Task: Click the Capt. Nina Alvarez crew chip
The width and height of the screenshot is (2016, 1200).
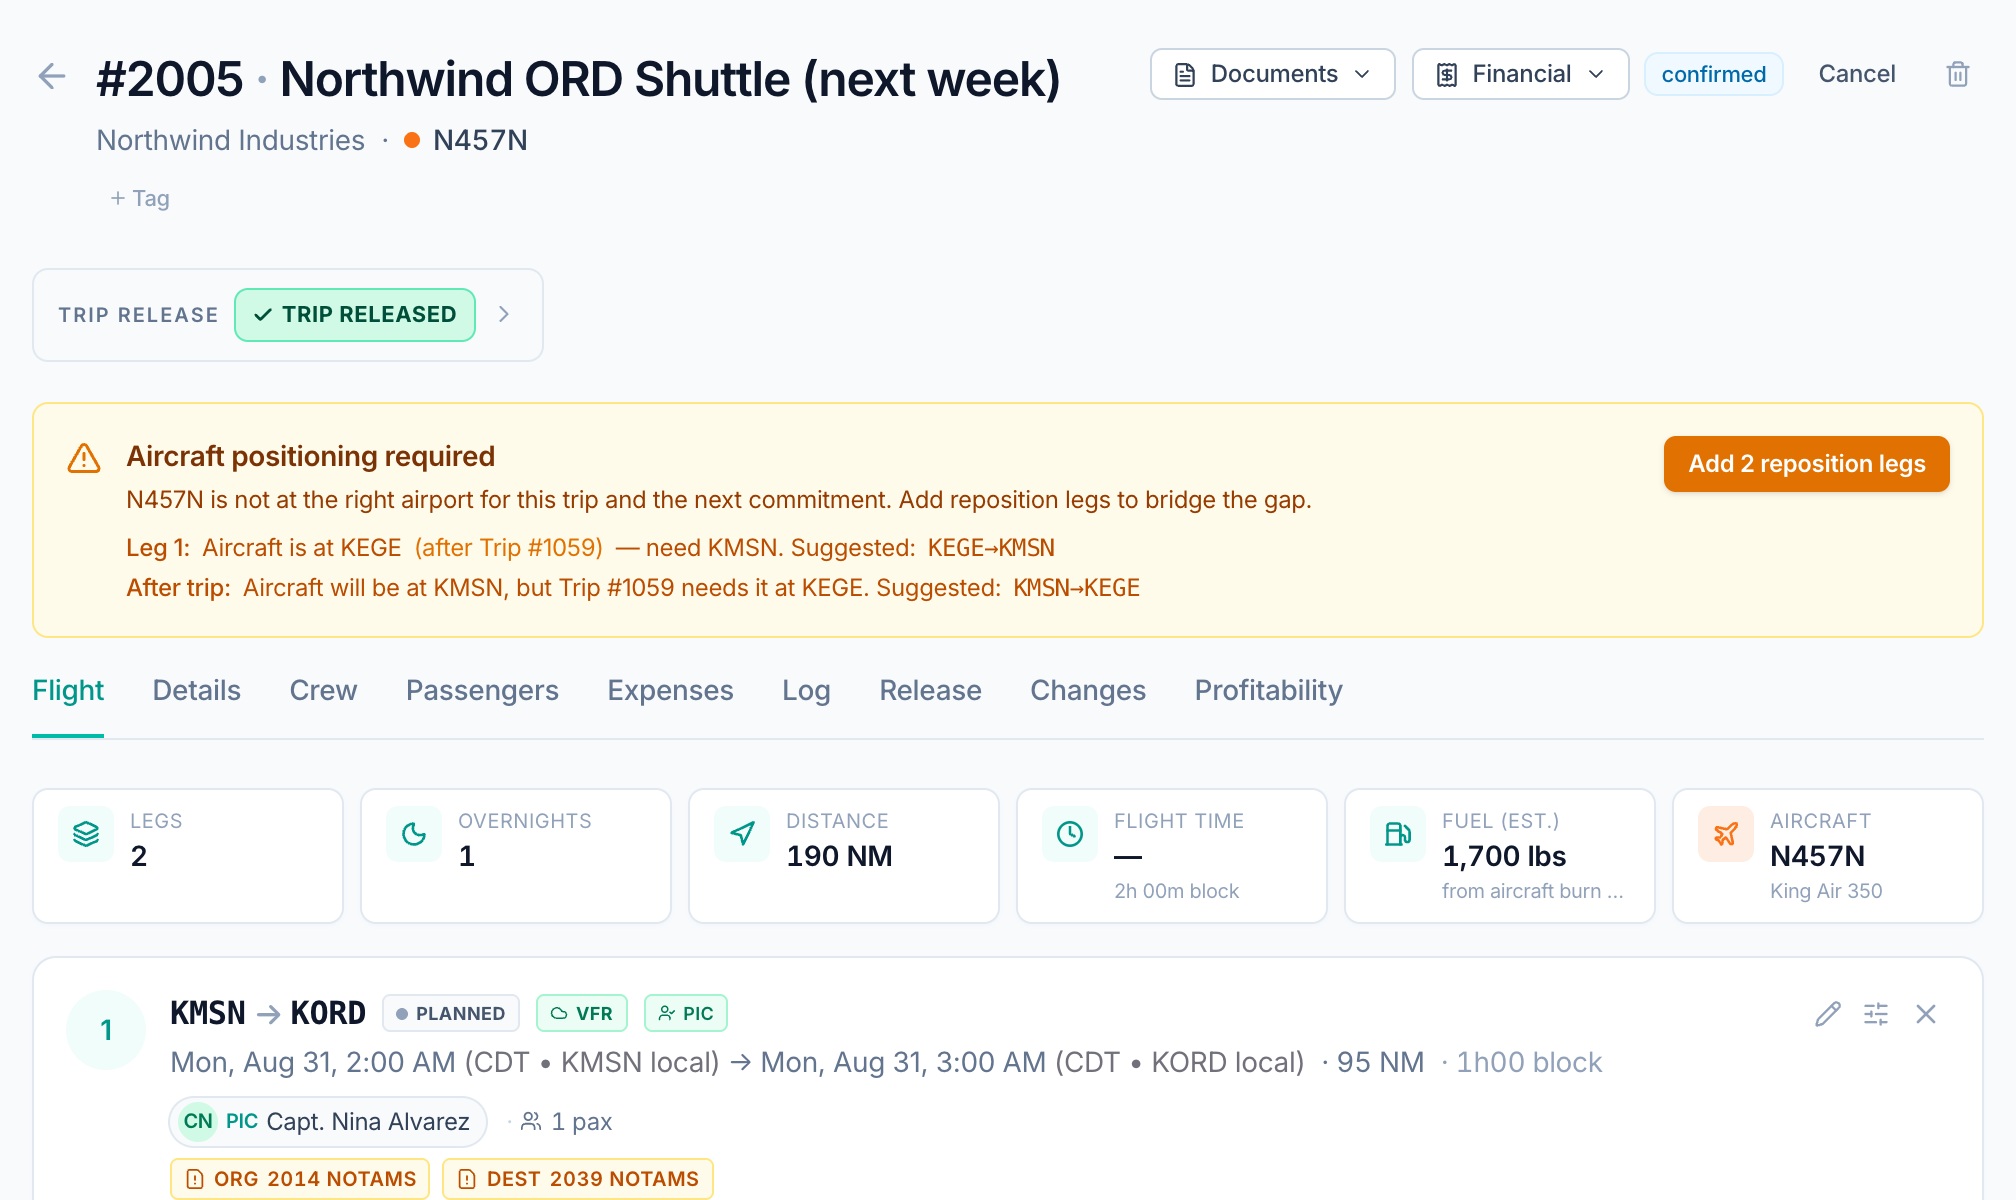Action: coord(328,1121)
